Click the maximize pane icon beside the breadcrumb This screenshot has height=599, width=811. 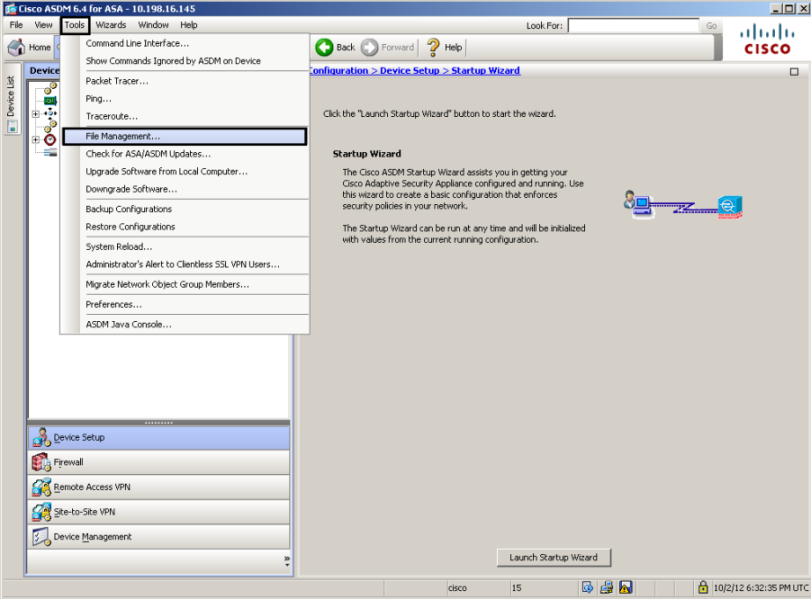(x=794, y=71)
